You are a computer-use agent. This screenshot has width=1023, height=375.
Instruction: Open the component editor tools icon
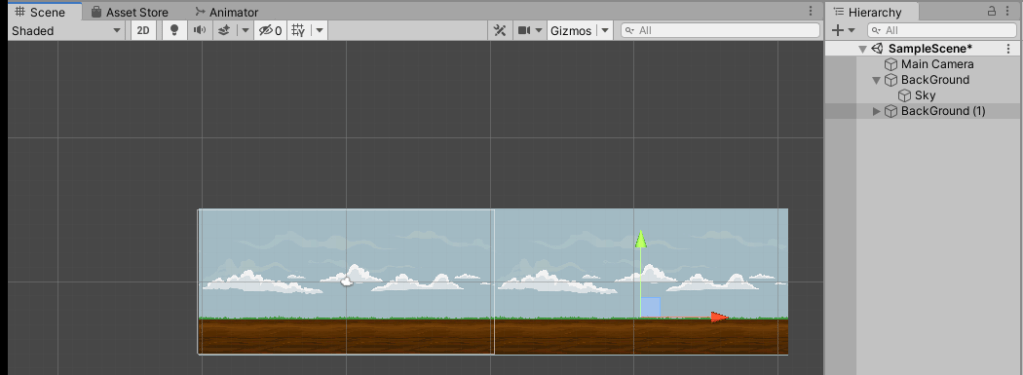pos(500,31)
